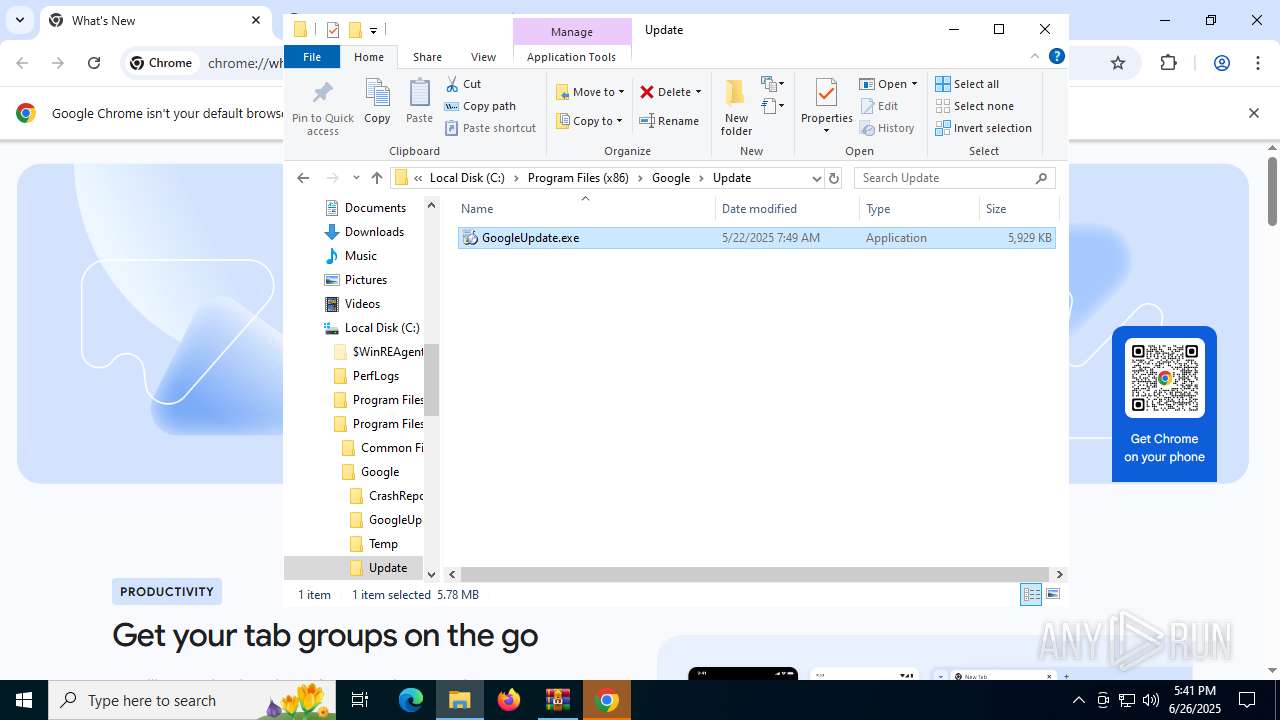Open the Recent locations dropdown in Explorer
Viewport: 1280px width, 720px height.
click(355, 178)
